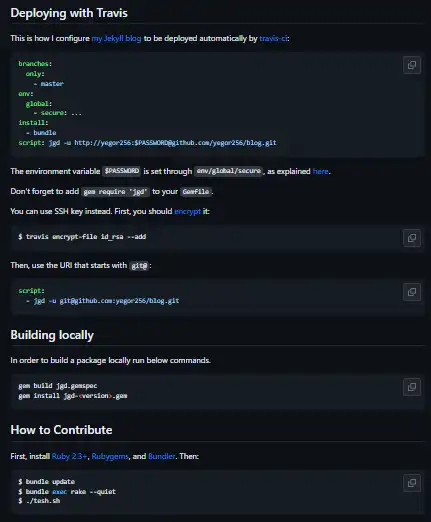431x522 pixels.
Task: Open the Bundler link
Action: coord(161,456)
